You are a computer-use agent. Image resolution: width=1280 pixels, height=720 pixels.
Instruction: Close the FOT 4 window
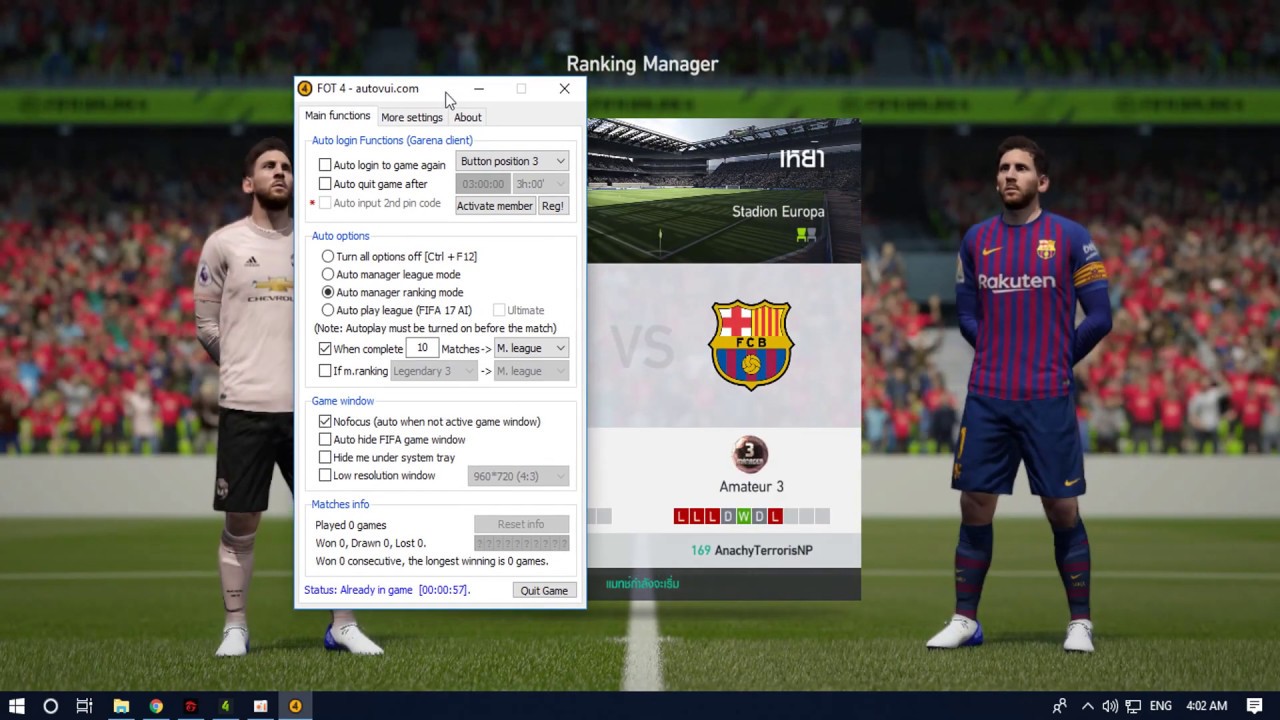click(564, 88)
